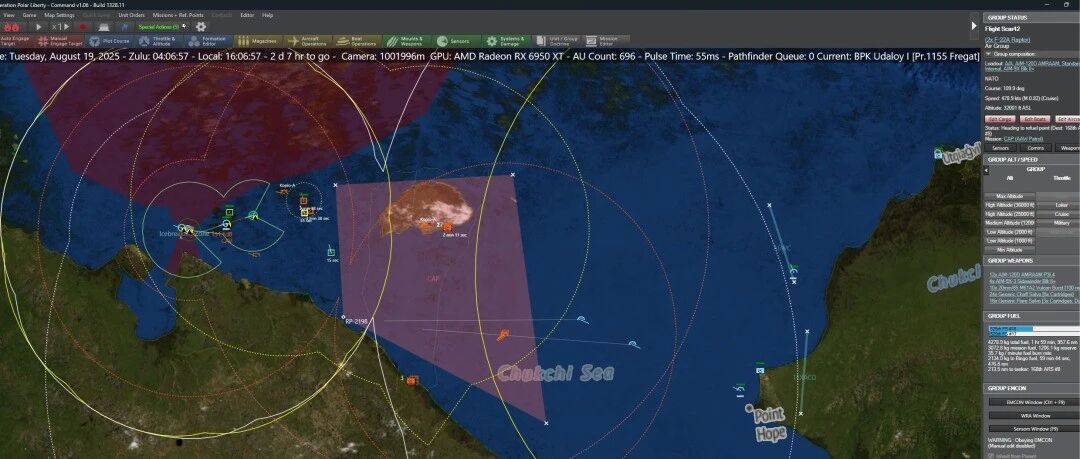Open the Help menu
Viewport: 1080px width, 459px height.
tap(267, 14)
